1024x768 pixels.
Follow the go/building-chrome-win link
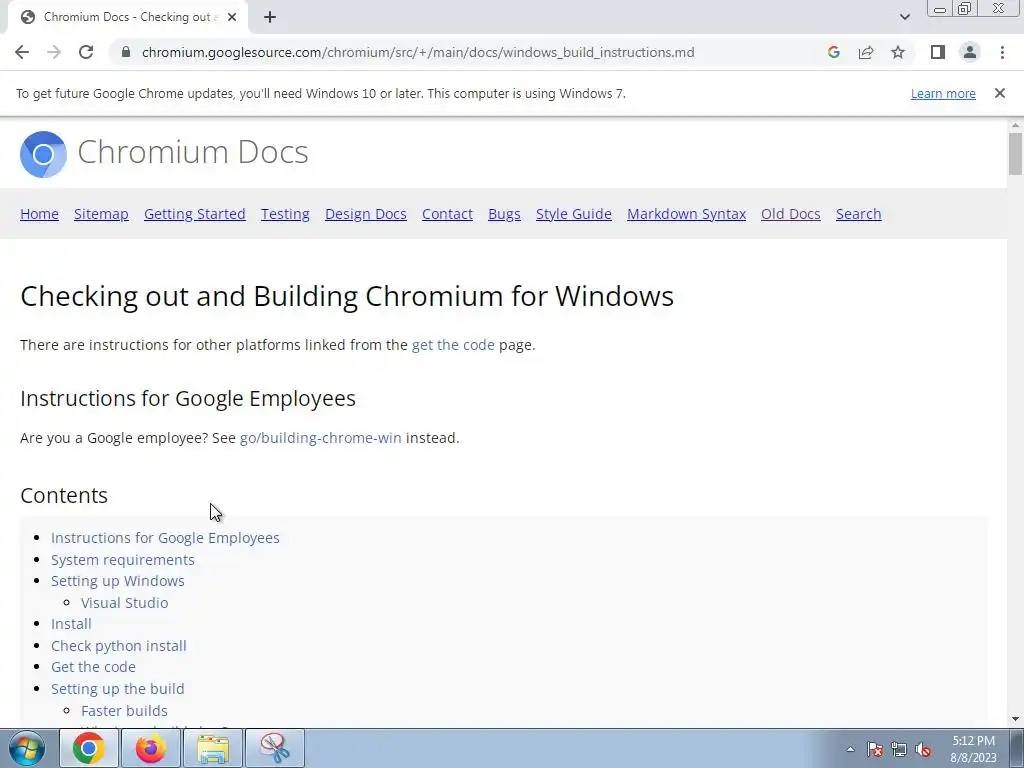[321, 438]
